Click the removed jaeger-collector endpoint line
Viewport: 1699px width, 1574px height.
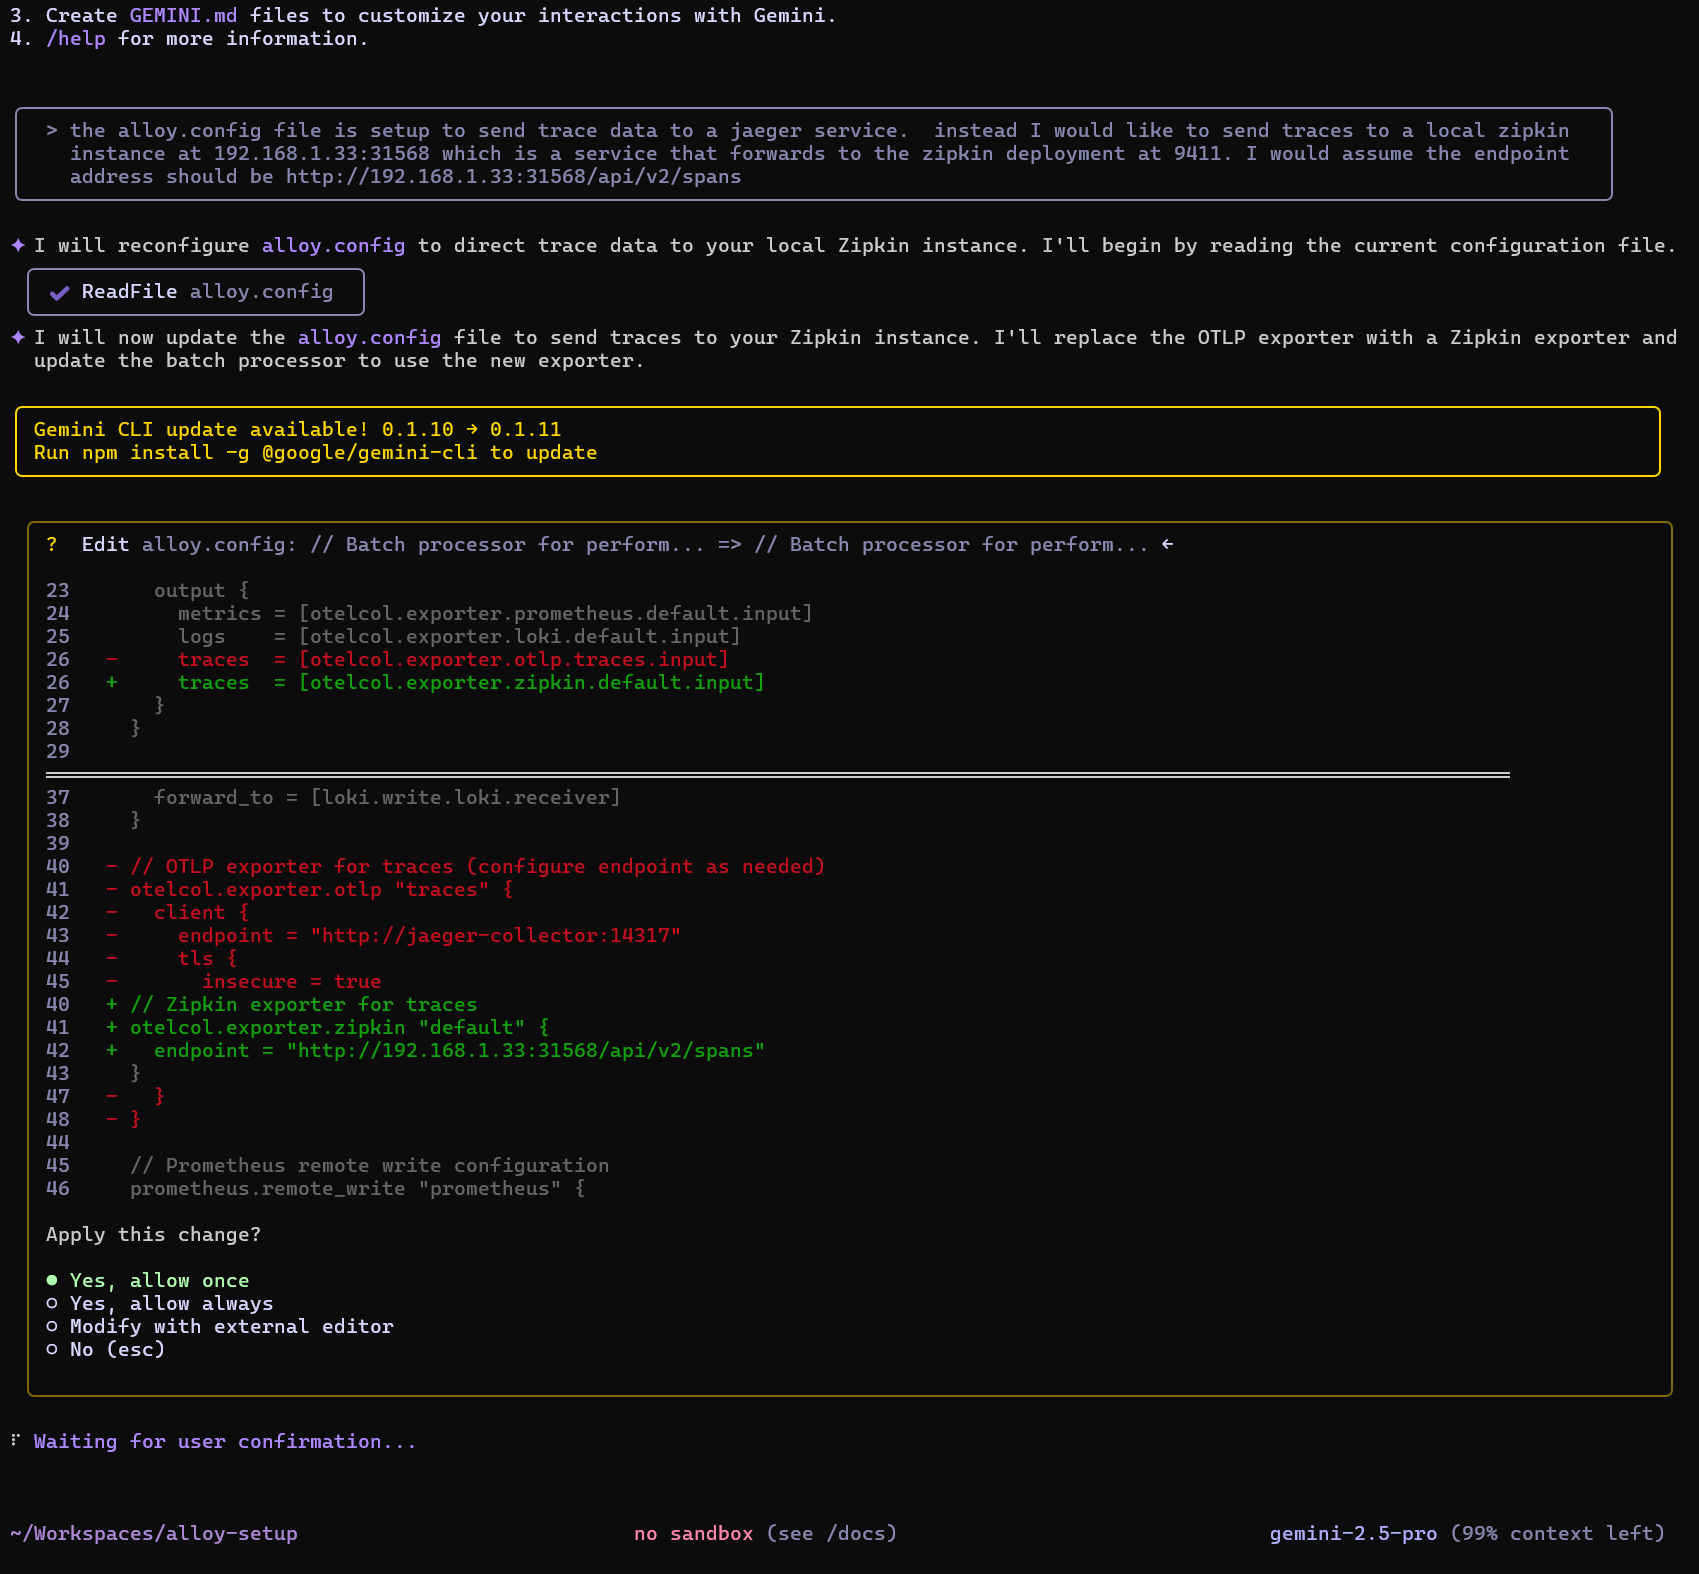pyautogui.click(x=393, y=935)
